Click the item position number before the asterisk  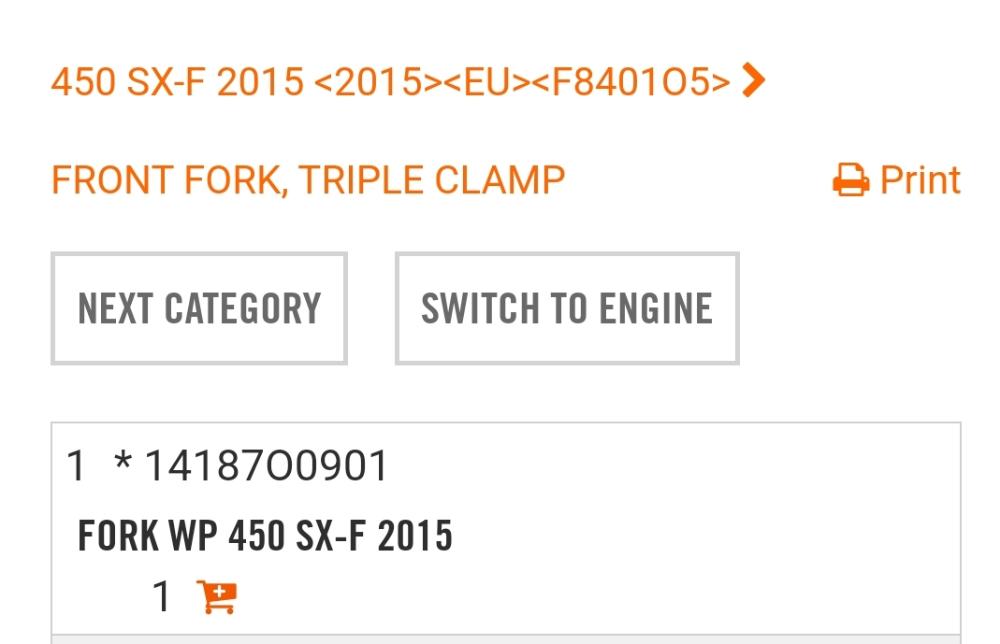[x=76, y=466]
